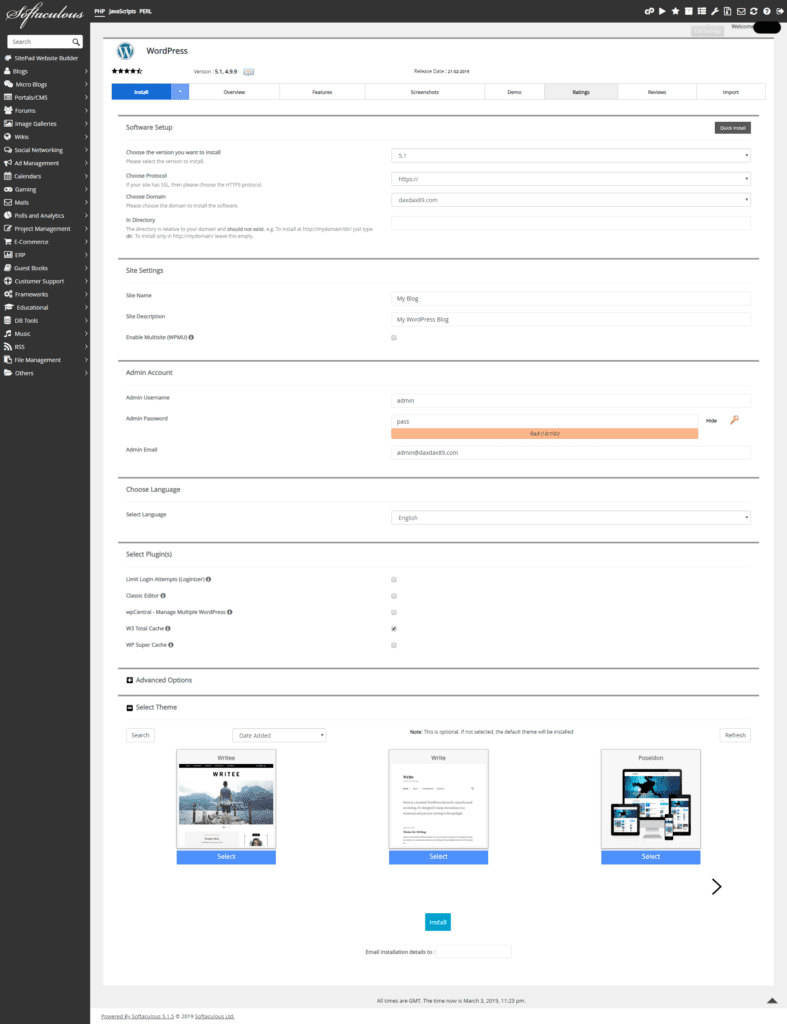Viewport: 787px width, 1024px height.
Task: Click the changelog icon beside version number
Action: point(249,72)
